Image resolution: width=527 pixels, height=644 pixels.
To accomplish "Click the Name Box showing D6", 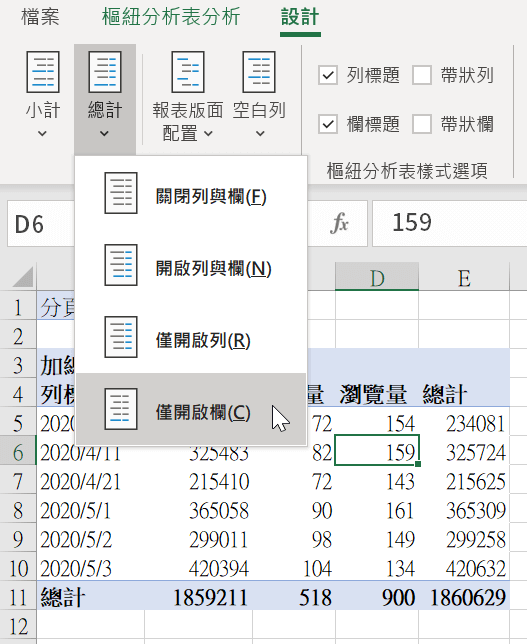I will (x=41, y=224).
